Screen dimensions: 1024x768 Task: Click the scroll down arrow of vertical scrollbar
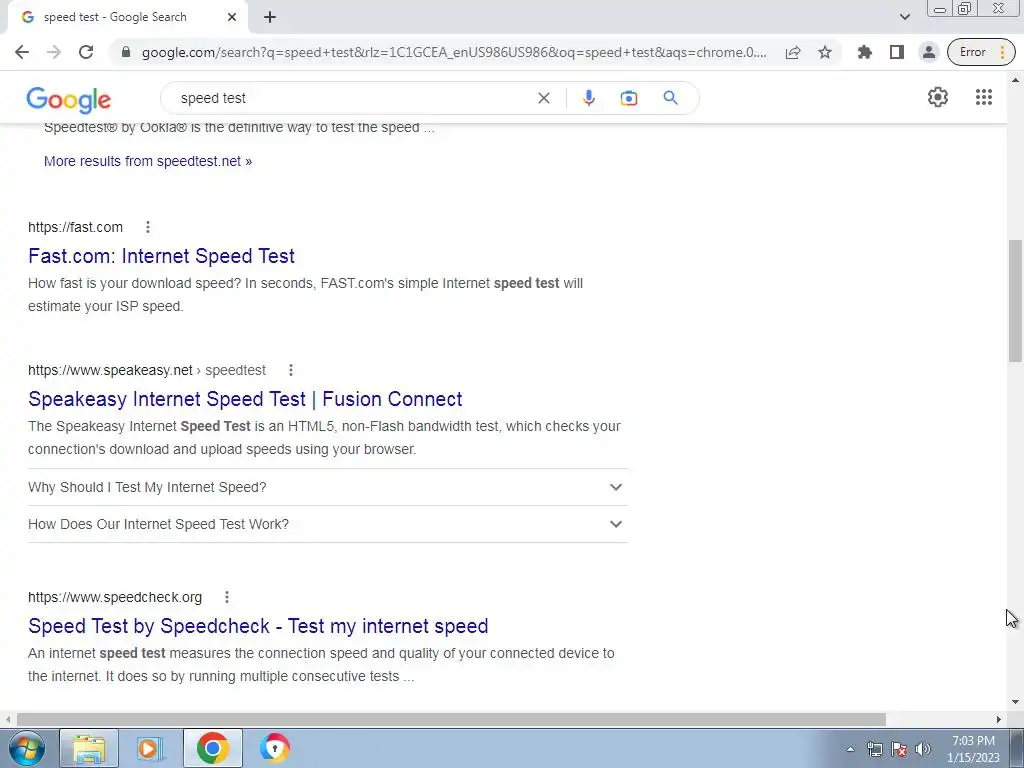click(1015, 702)
